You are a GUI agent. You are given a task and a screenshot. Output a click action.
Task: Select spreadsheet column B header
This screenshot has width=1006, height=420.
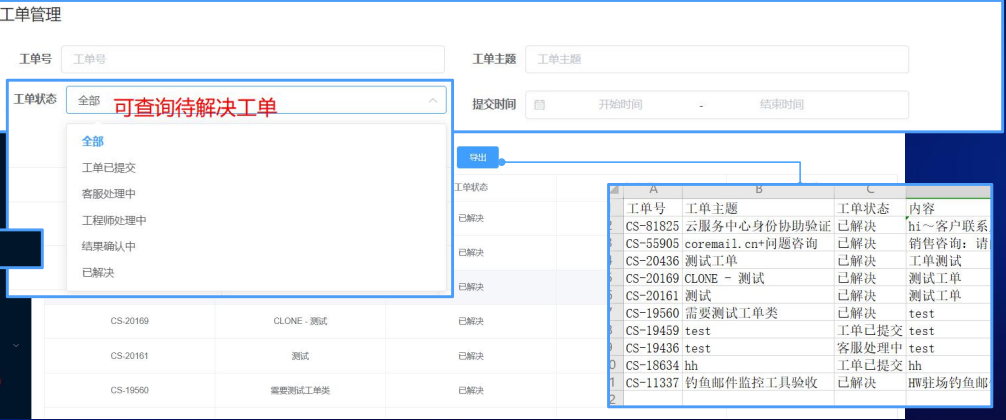click(758, 190)
